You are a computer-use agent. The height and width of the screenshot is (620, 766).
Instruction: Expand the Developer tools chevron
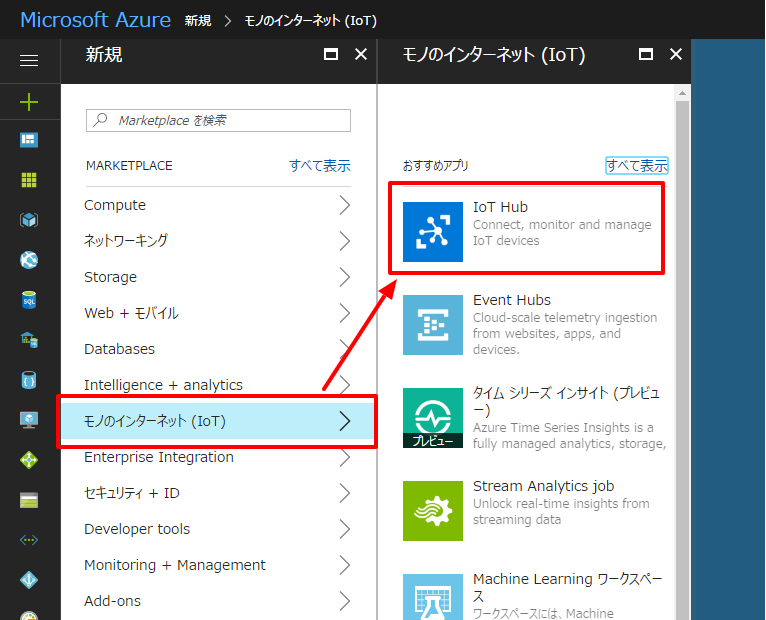click(345, 529)
